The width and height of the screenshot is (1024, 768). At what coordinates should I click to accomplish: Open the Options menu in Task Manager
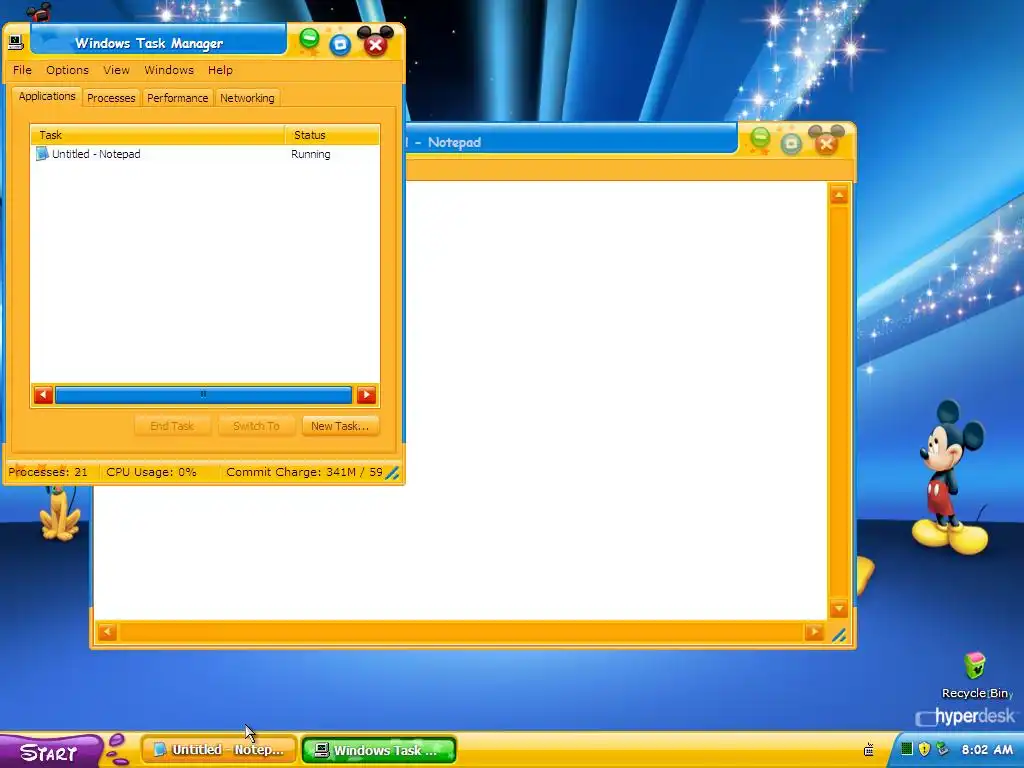coord(67,70)
